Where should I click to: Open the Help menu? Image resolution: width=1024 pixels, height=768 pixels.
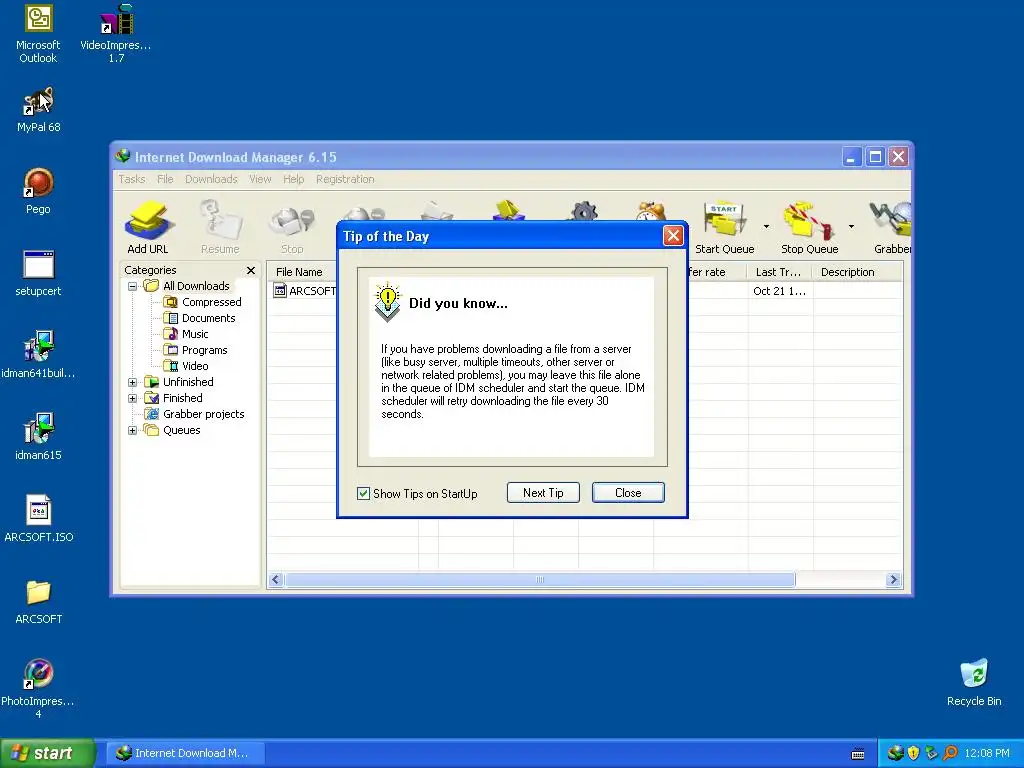click(x=294, y=179)
